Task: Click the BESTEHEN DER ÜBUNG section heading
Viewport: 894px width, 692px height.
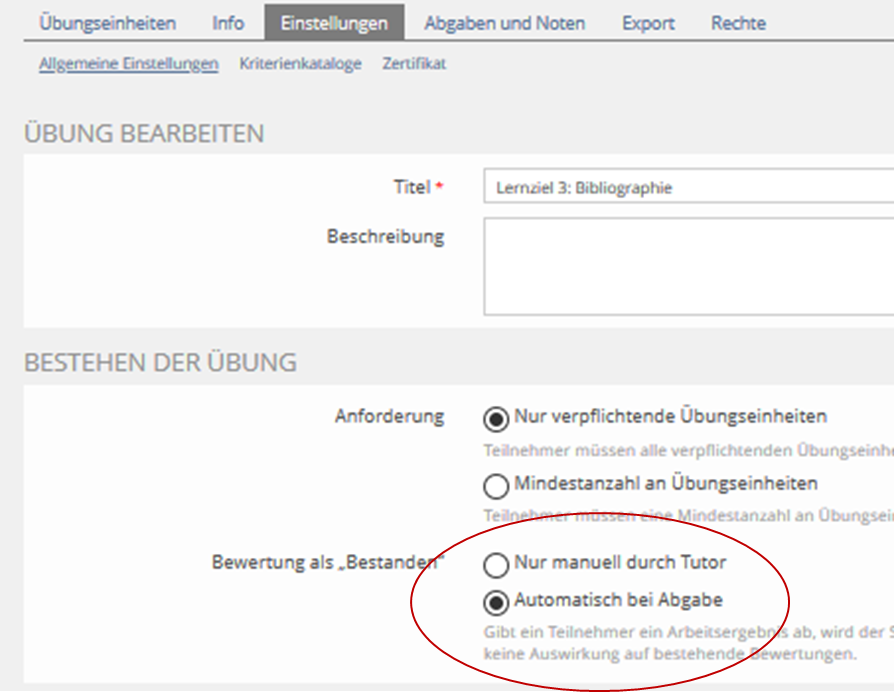Action: tap(160, 361)
